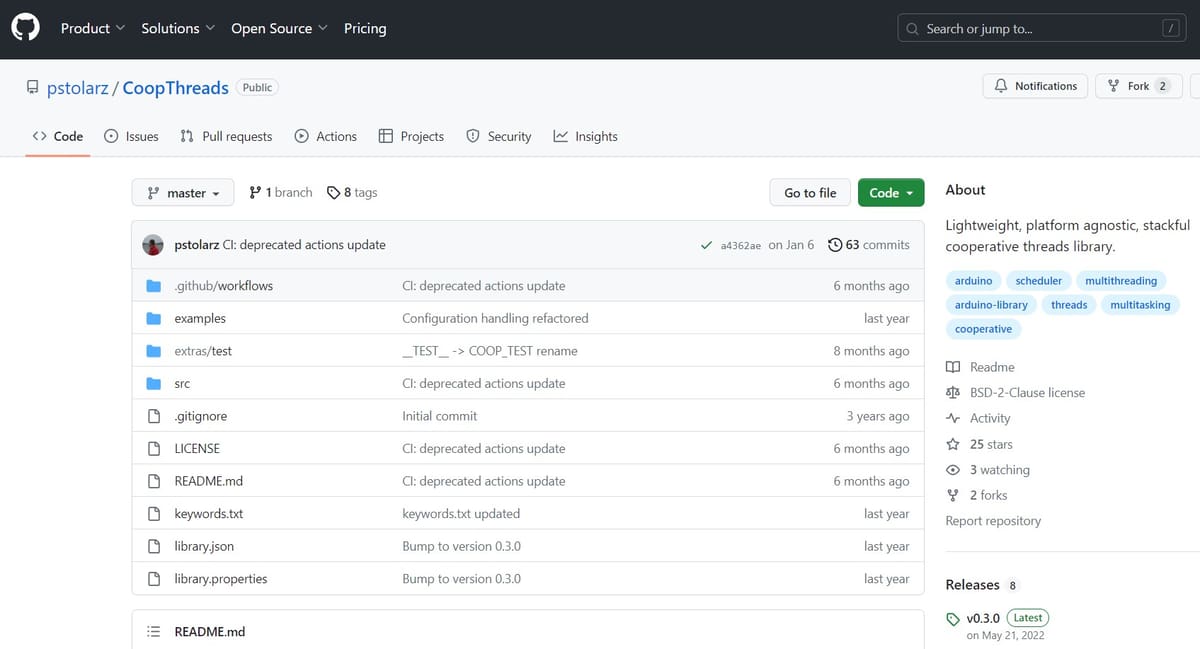Open the slash shortcut key icon in search

point(1171,29)
